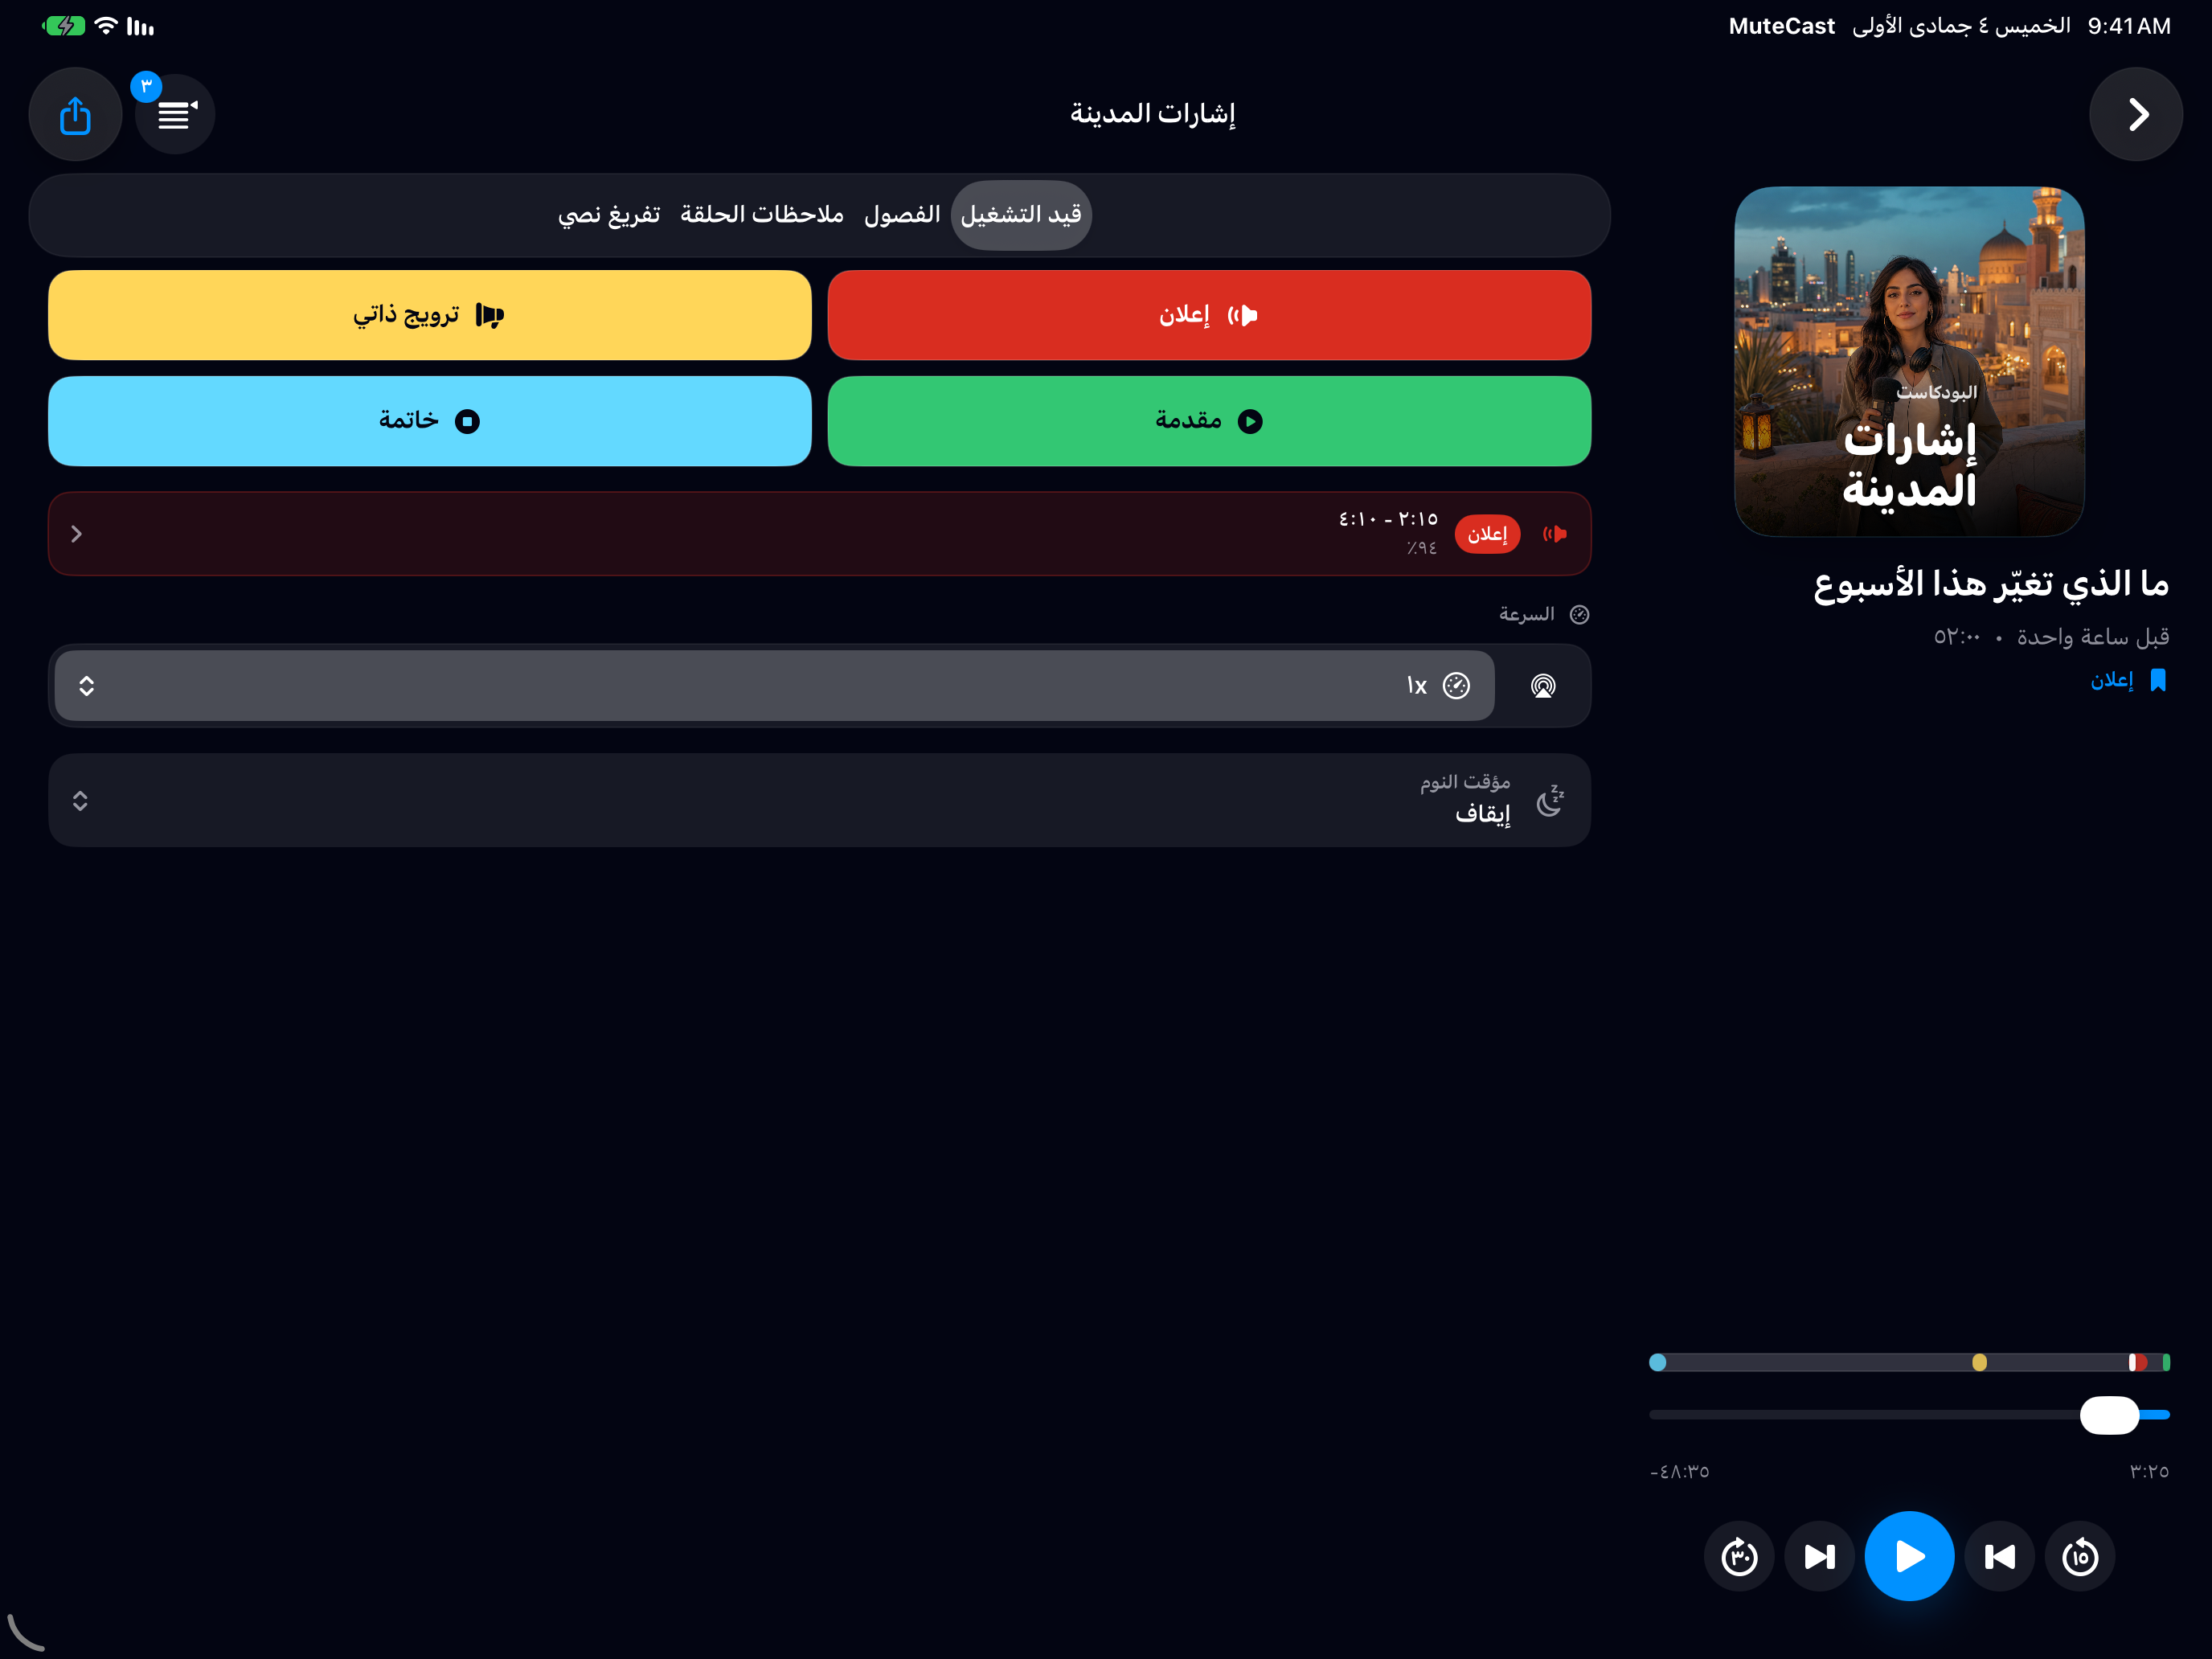
Task: Mark segment as خاتمة with the blue button
Action: [430, 421]
